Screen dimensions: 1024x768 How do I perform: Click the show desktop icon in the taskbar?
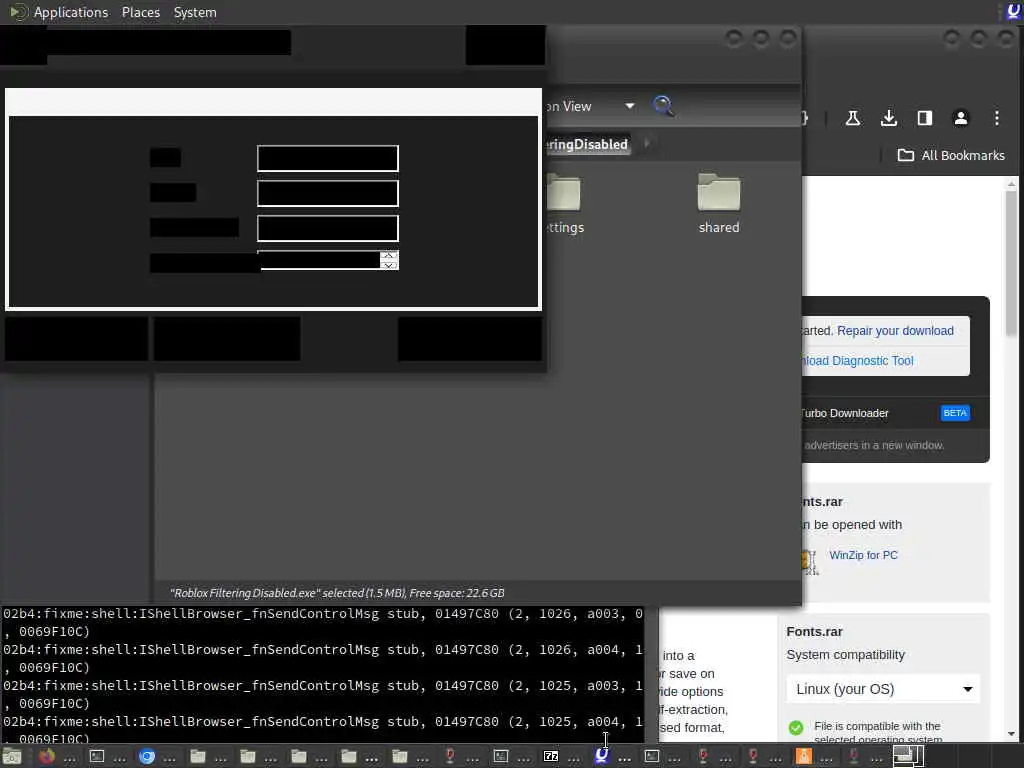coord(11,756)
